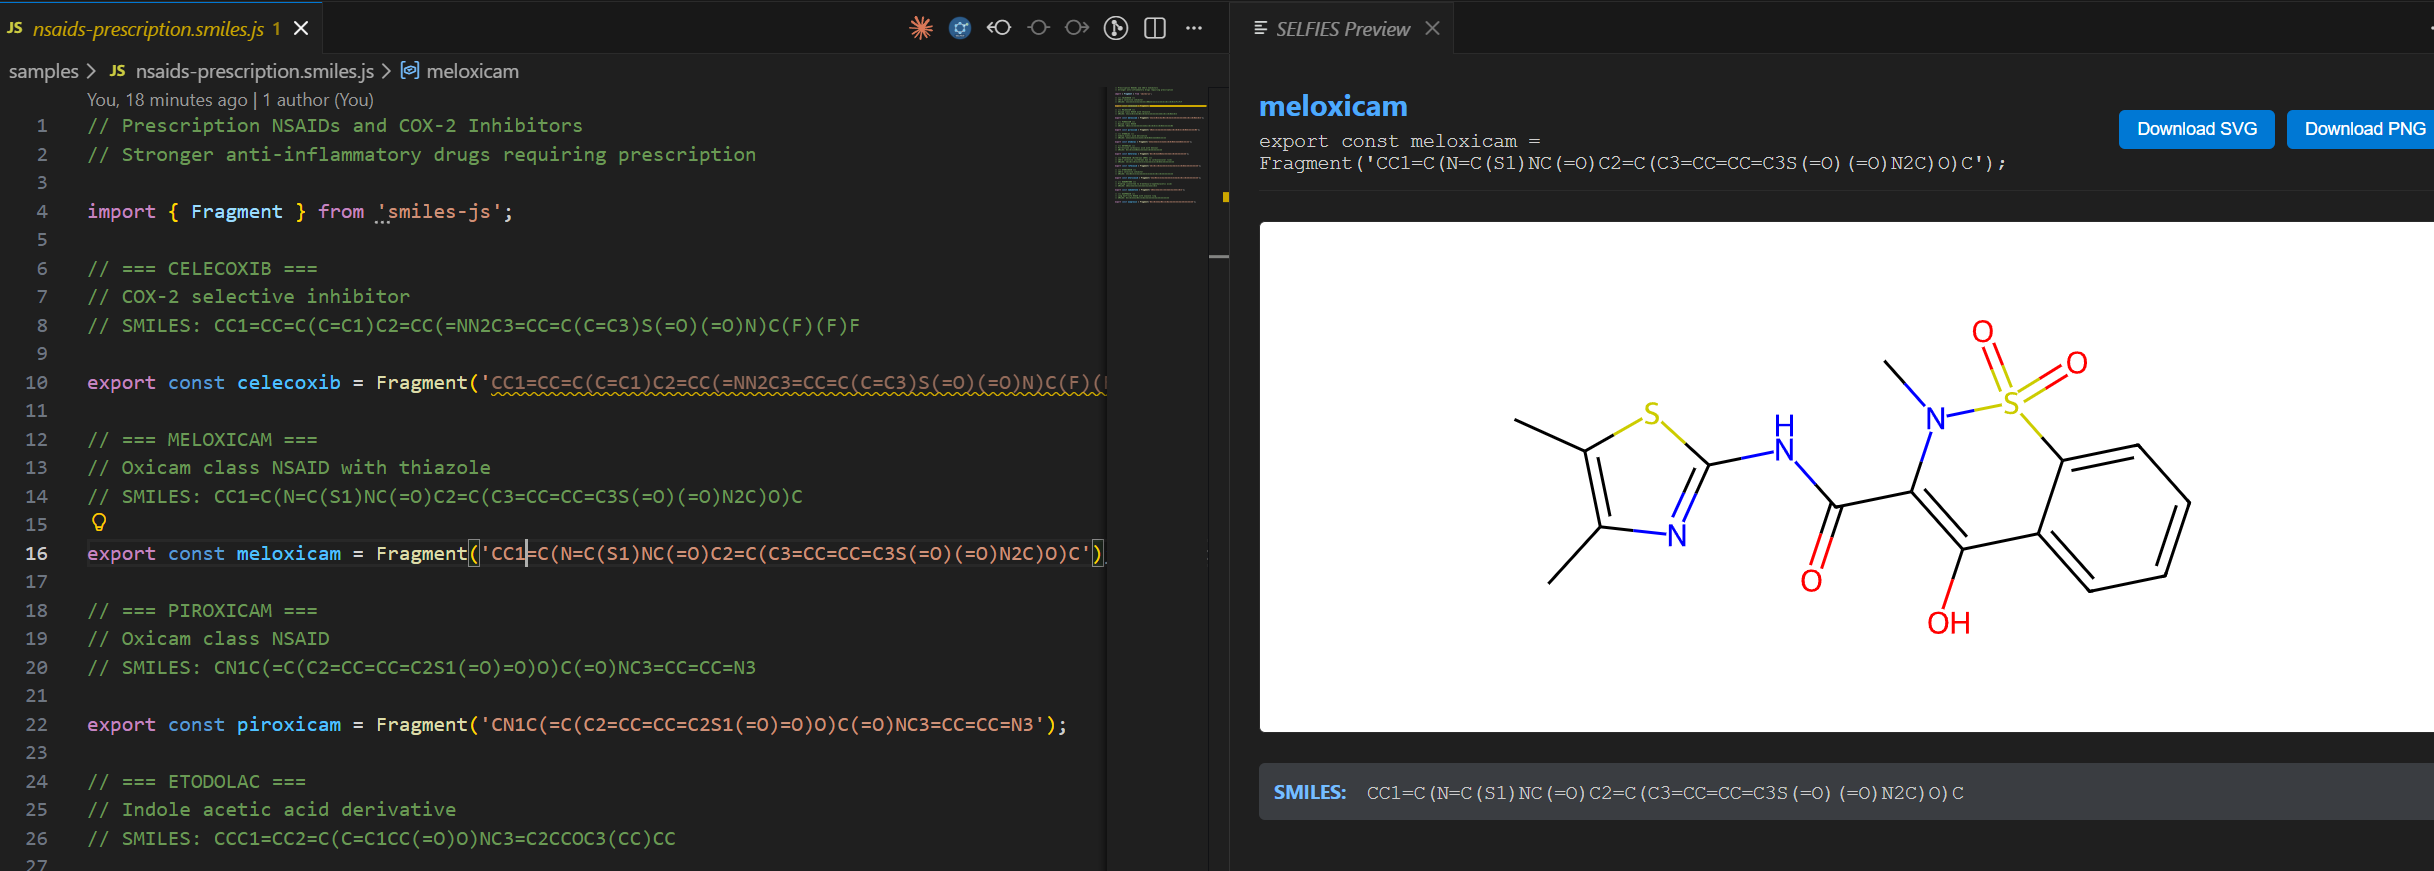
Task: Switch to the SELFIES Preview tab
Action: point(1342,28)
